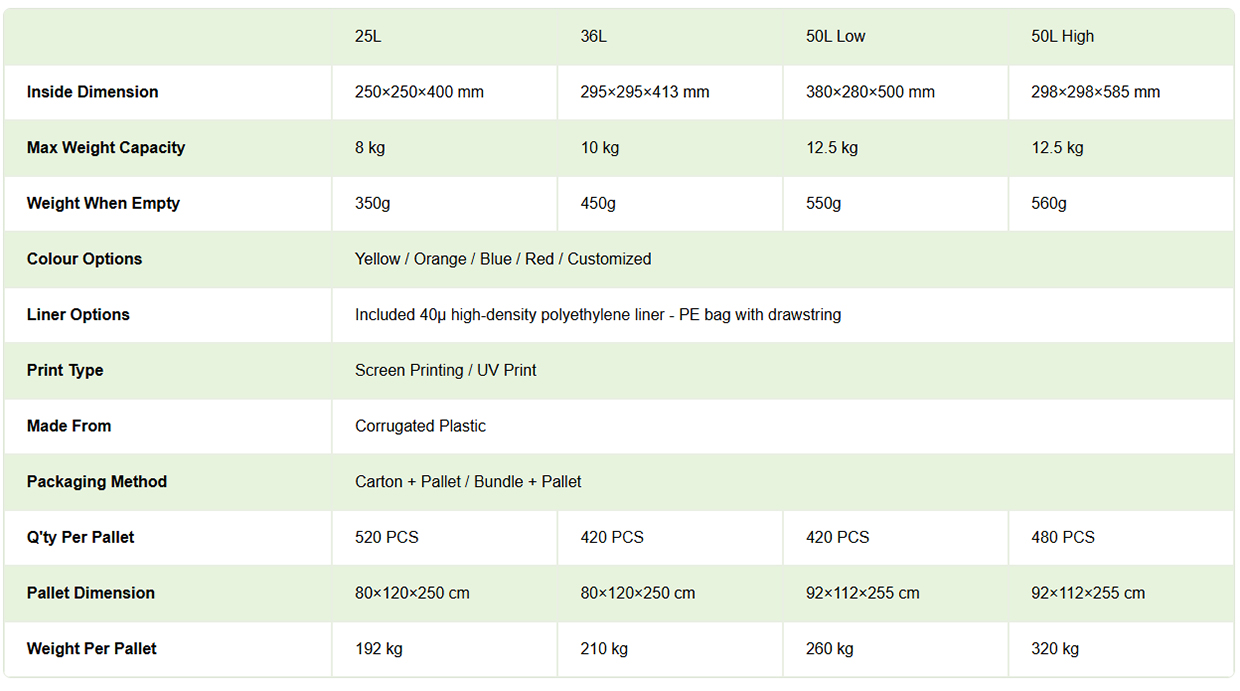Click the Print Type row label
This screenshot has width=1240, height=691.
point(65,370)
